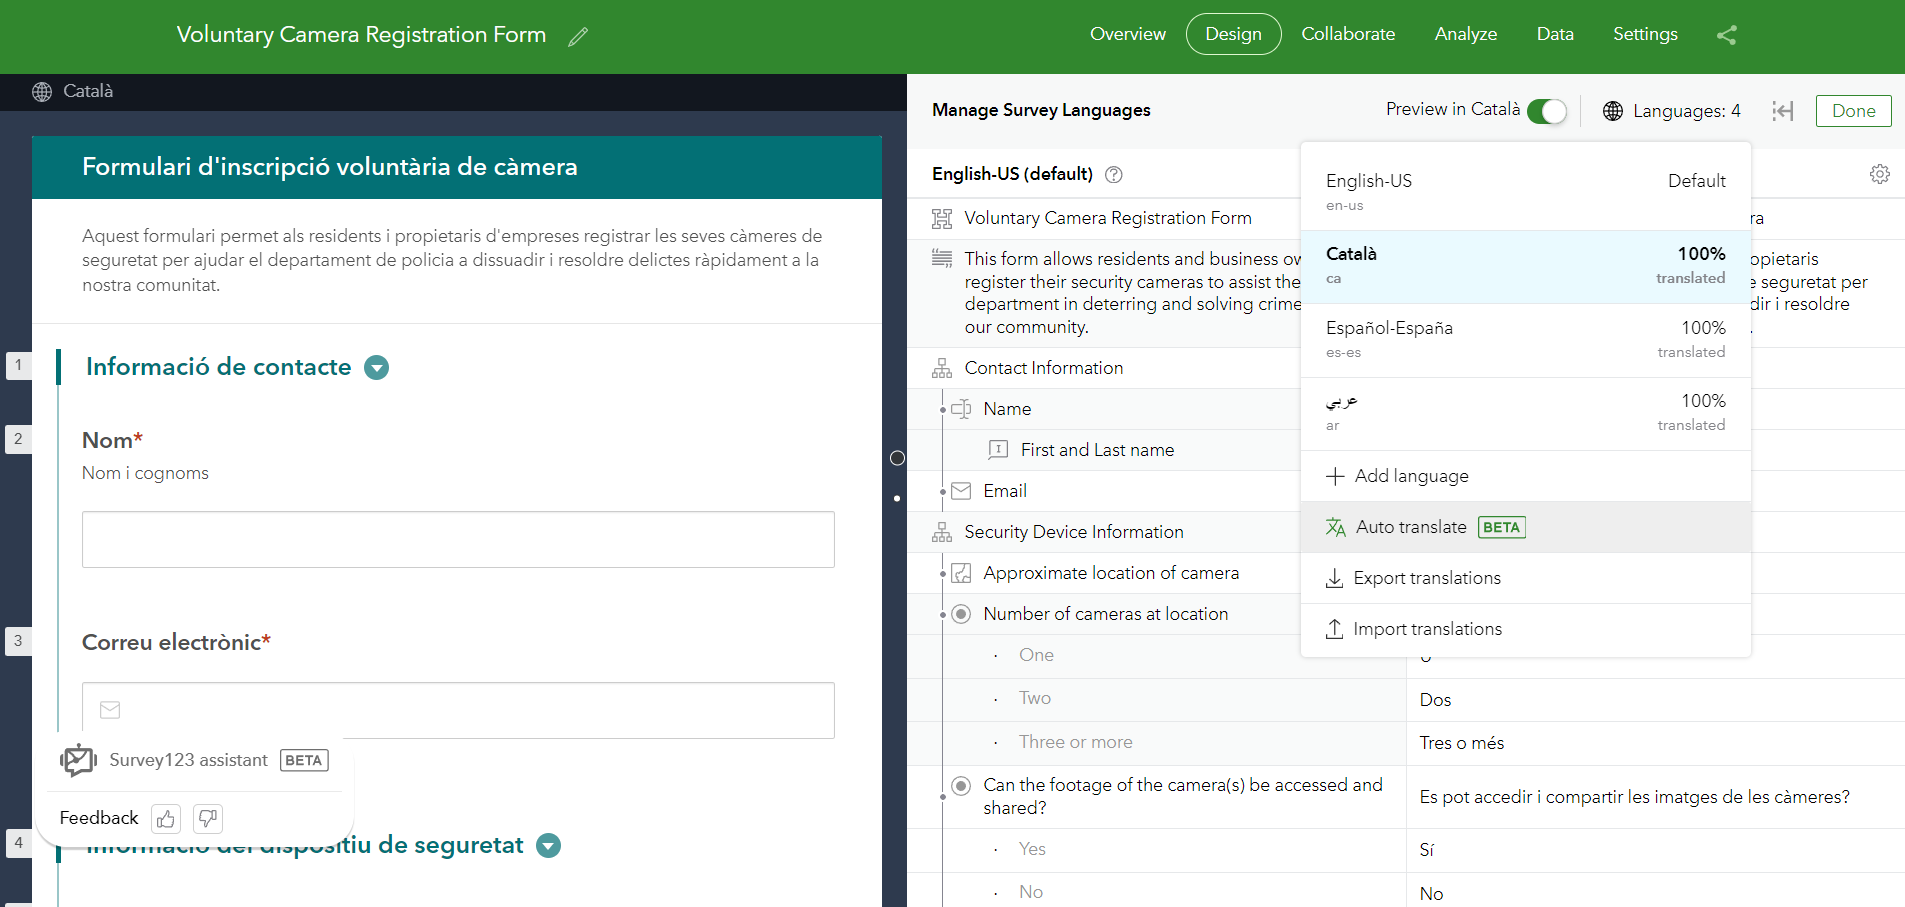1905x907 pixels.
Task: Click the Nom i cognoms hint text
Action: pyautogui.click(x=145, y=473)
